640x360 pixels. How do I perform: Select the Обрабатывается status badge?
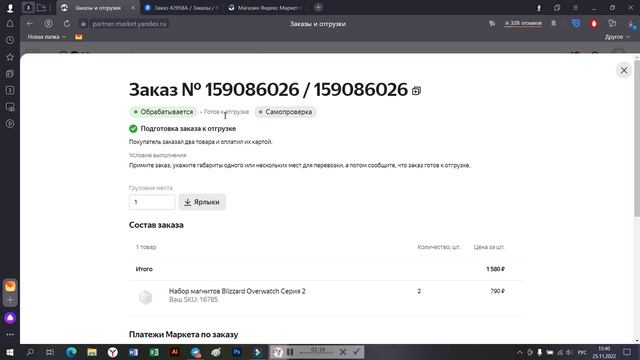click(x=164, y=112)
